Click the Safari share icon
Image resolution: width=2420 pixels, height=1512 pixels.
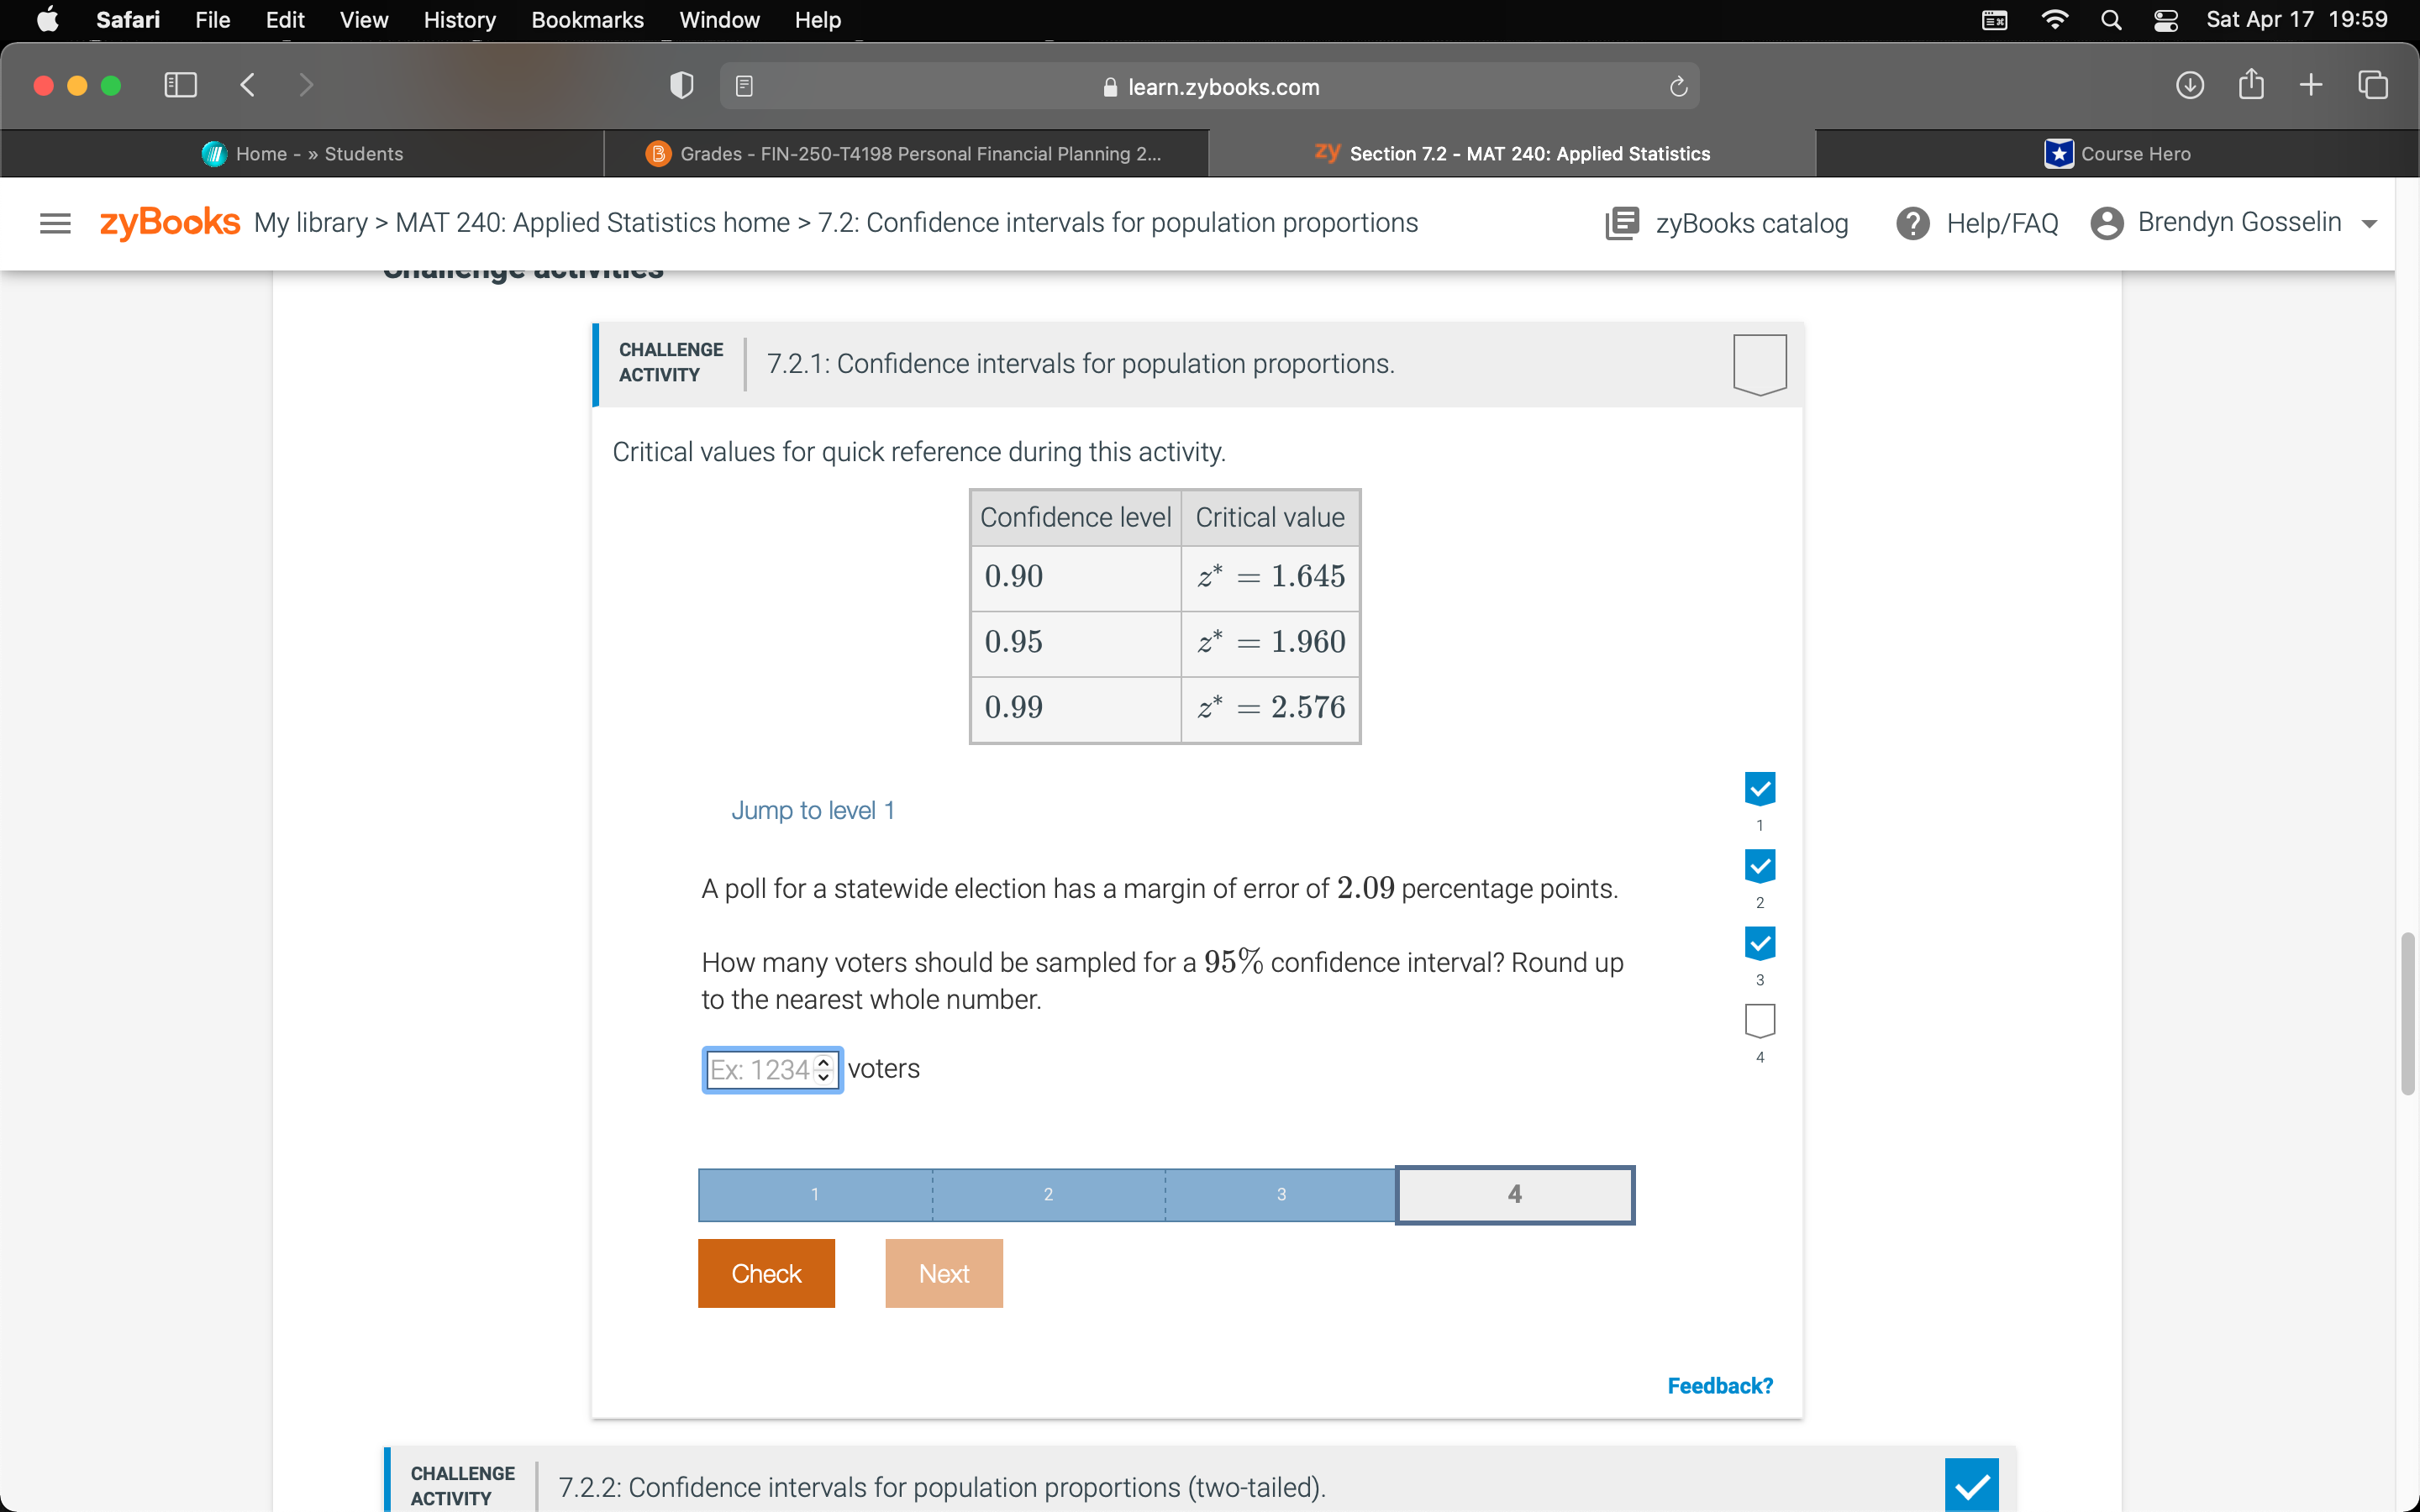[2250, 86]
